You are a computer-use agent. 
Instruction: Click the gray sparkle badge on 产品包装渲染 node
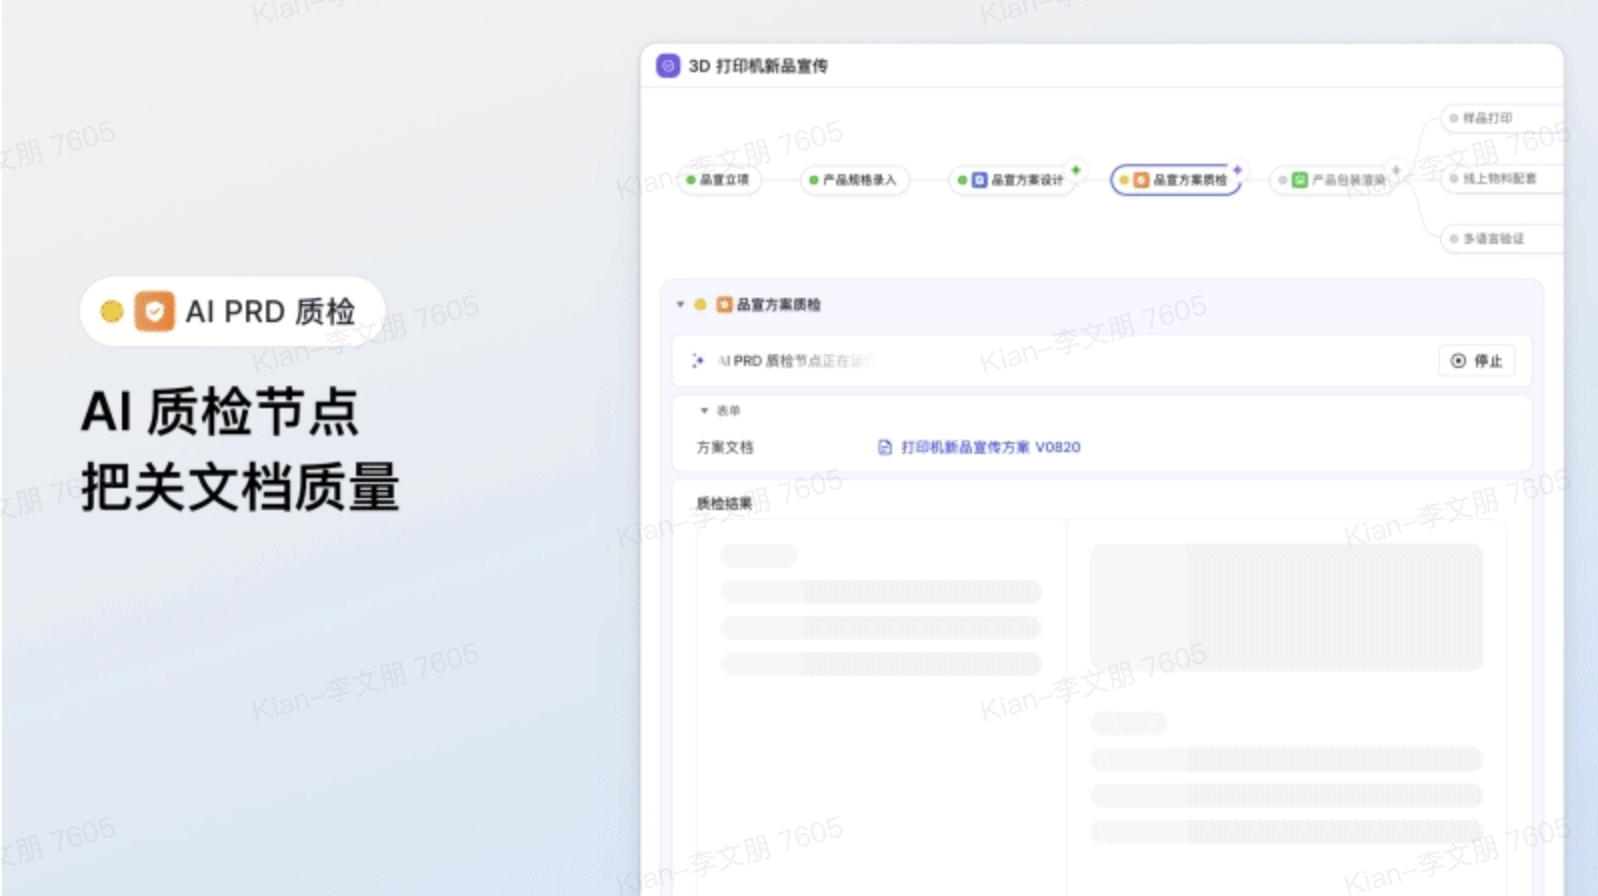1397,169
